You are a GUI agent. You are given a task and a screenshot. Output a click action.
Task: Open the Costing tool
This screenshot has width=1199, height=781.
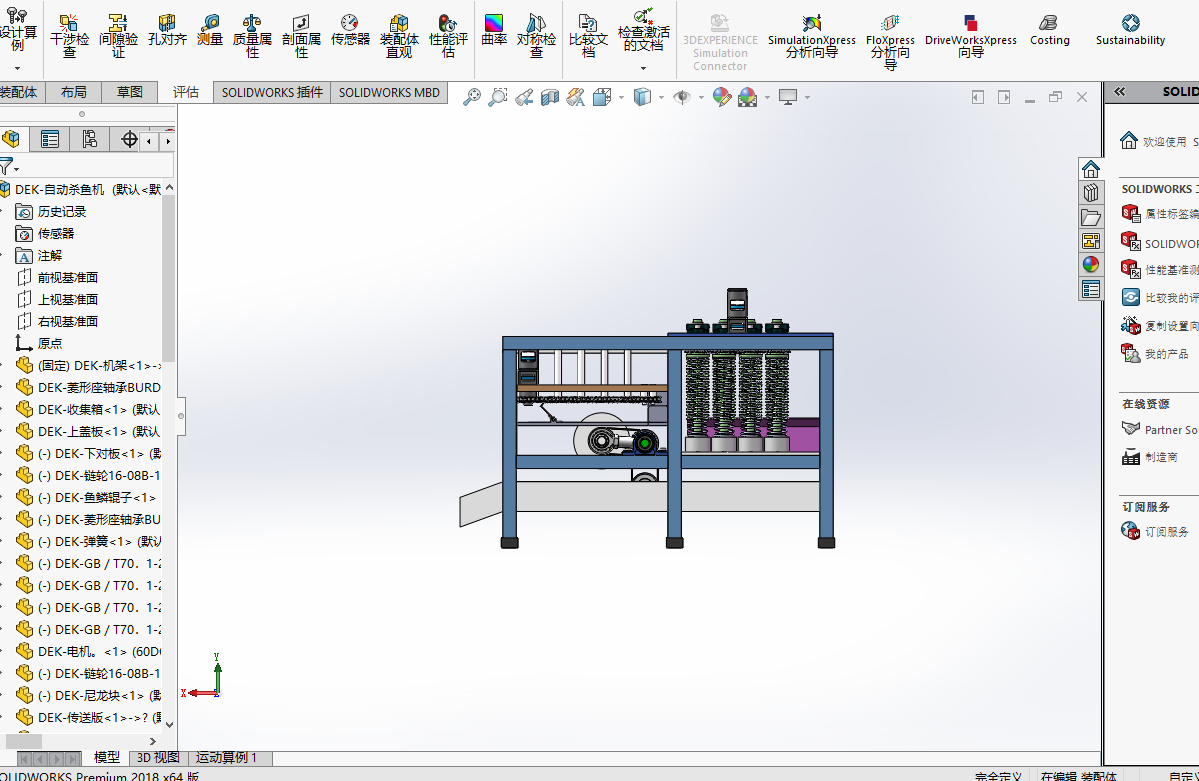[1049, 31]
